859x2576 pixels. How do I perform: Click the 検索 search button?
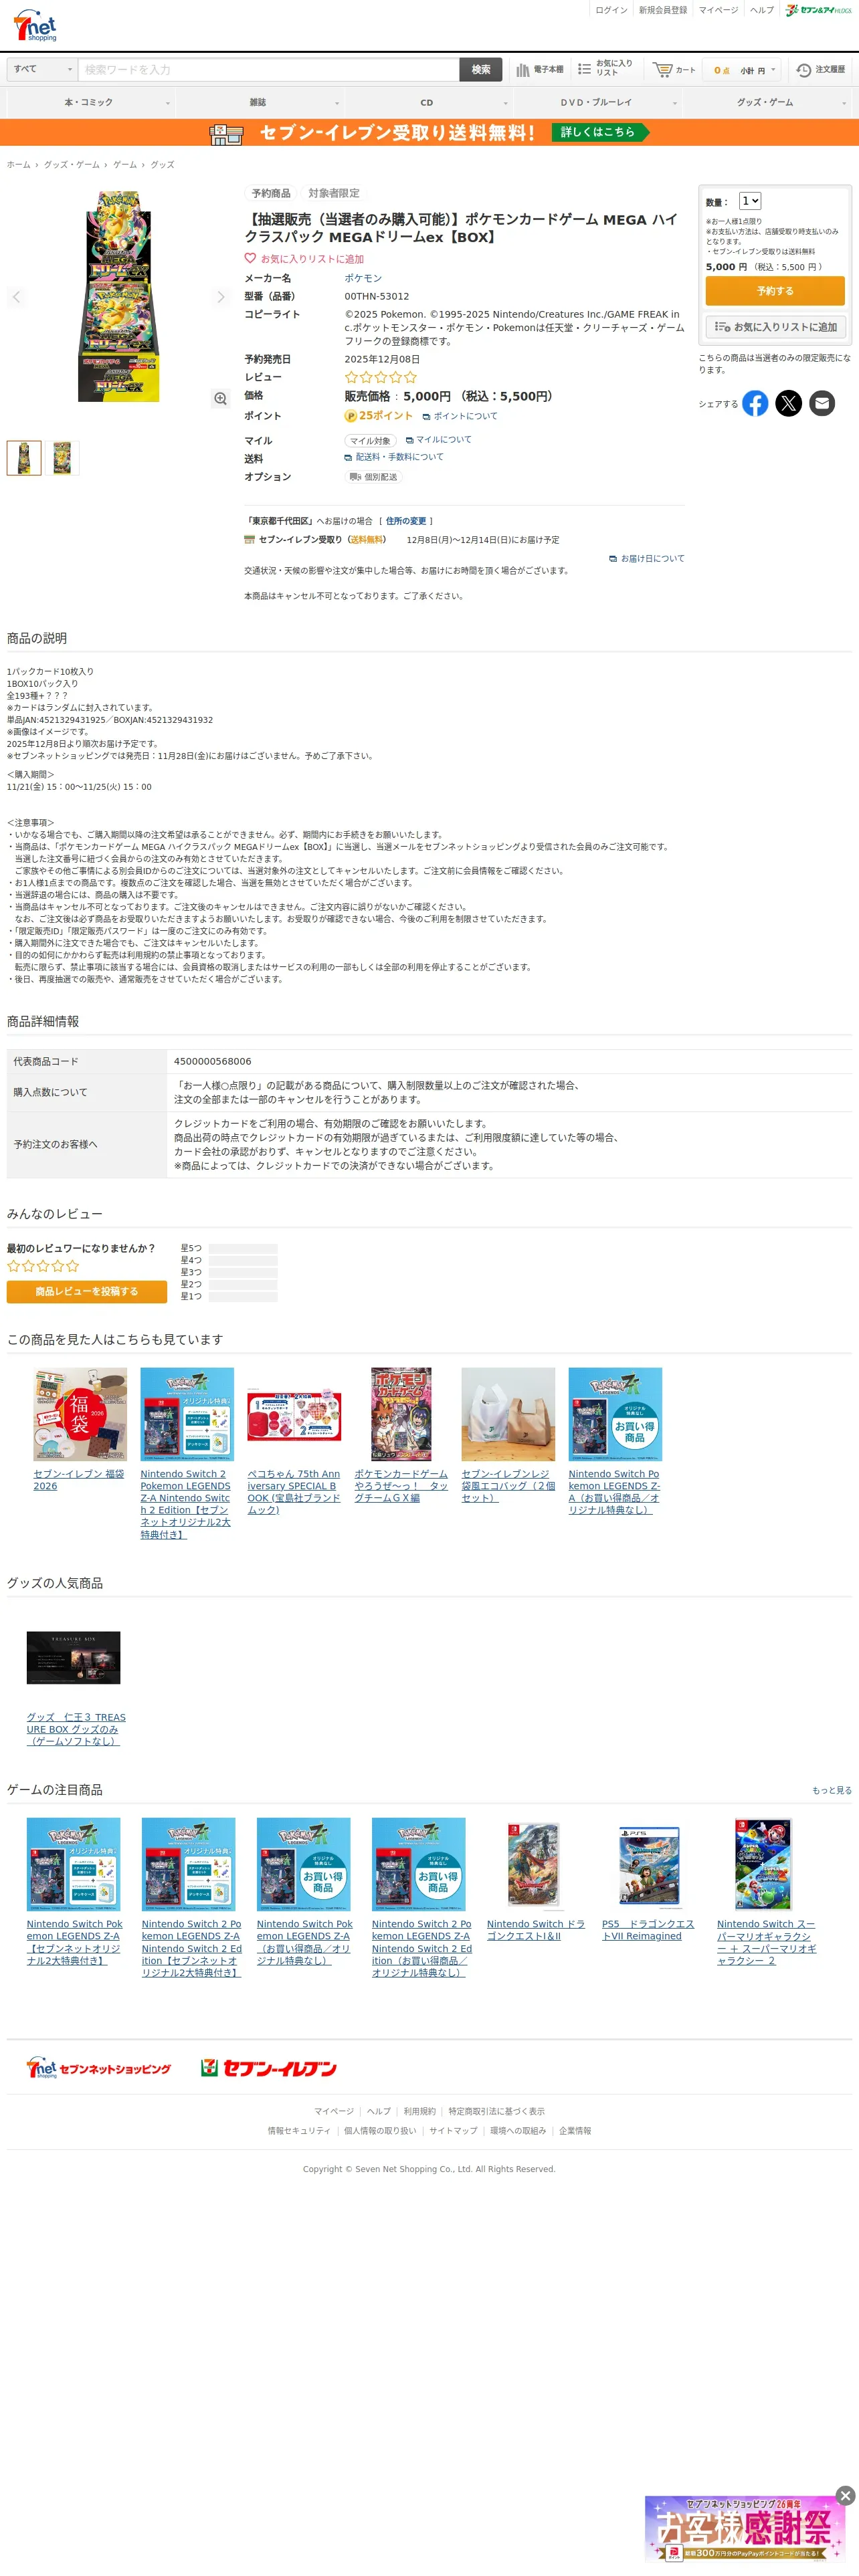tap(481, 69)
